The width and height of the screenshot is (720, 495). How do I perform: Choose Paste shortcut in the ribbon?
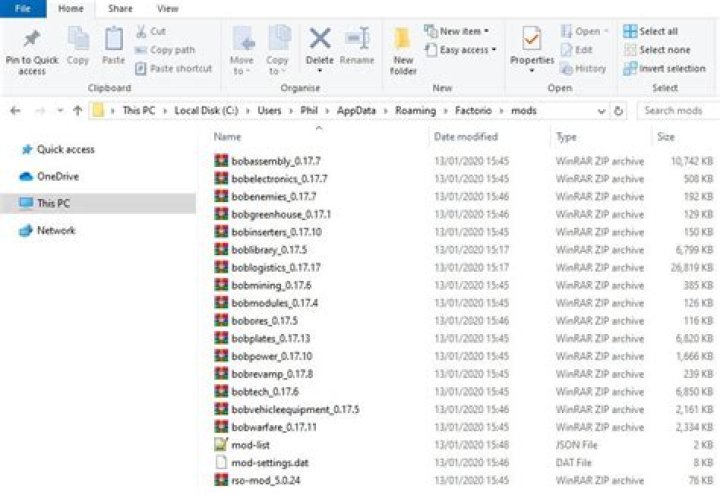click(x=174, y=69)
